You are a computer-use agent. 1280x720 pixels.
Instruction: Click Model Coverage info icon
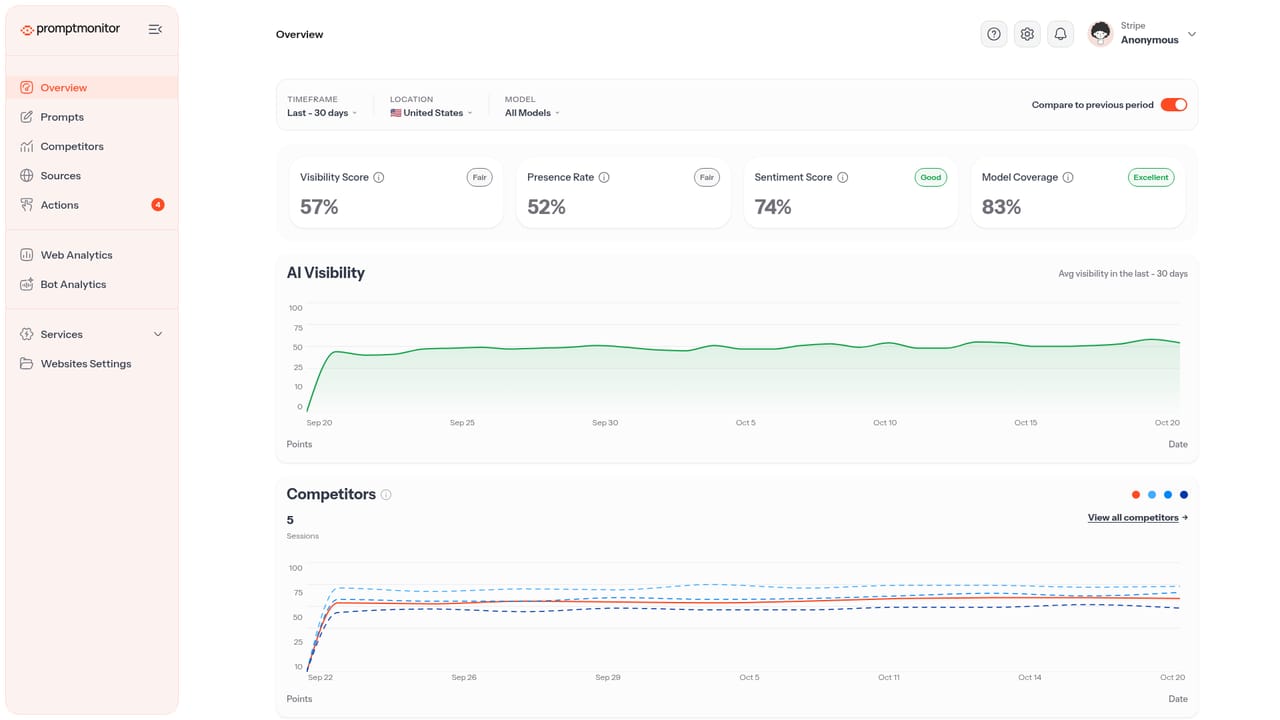[1068, 177]
